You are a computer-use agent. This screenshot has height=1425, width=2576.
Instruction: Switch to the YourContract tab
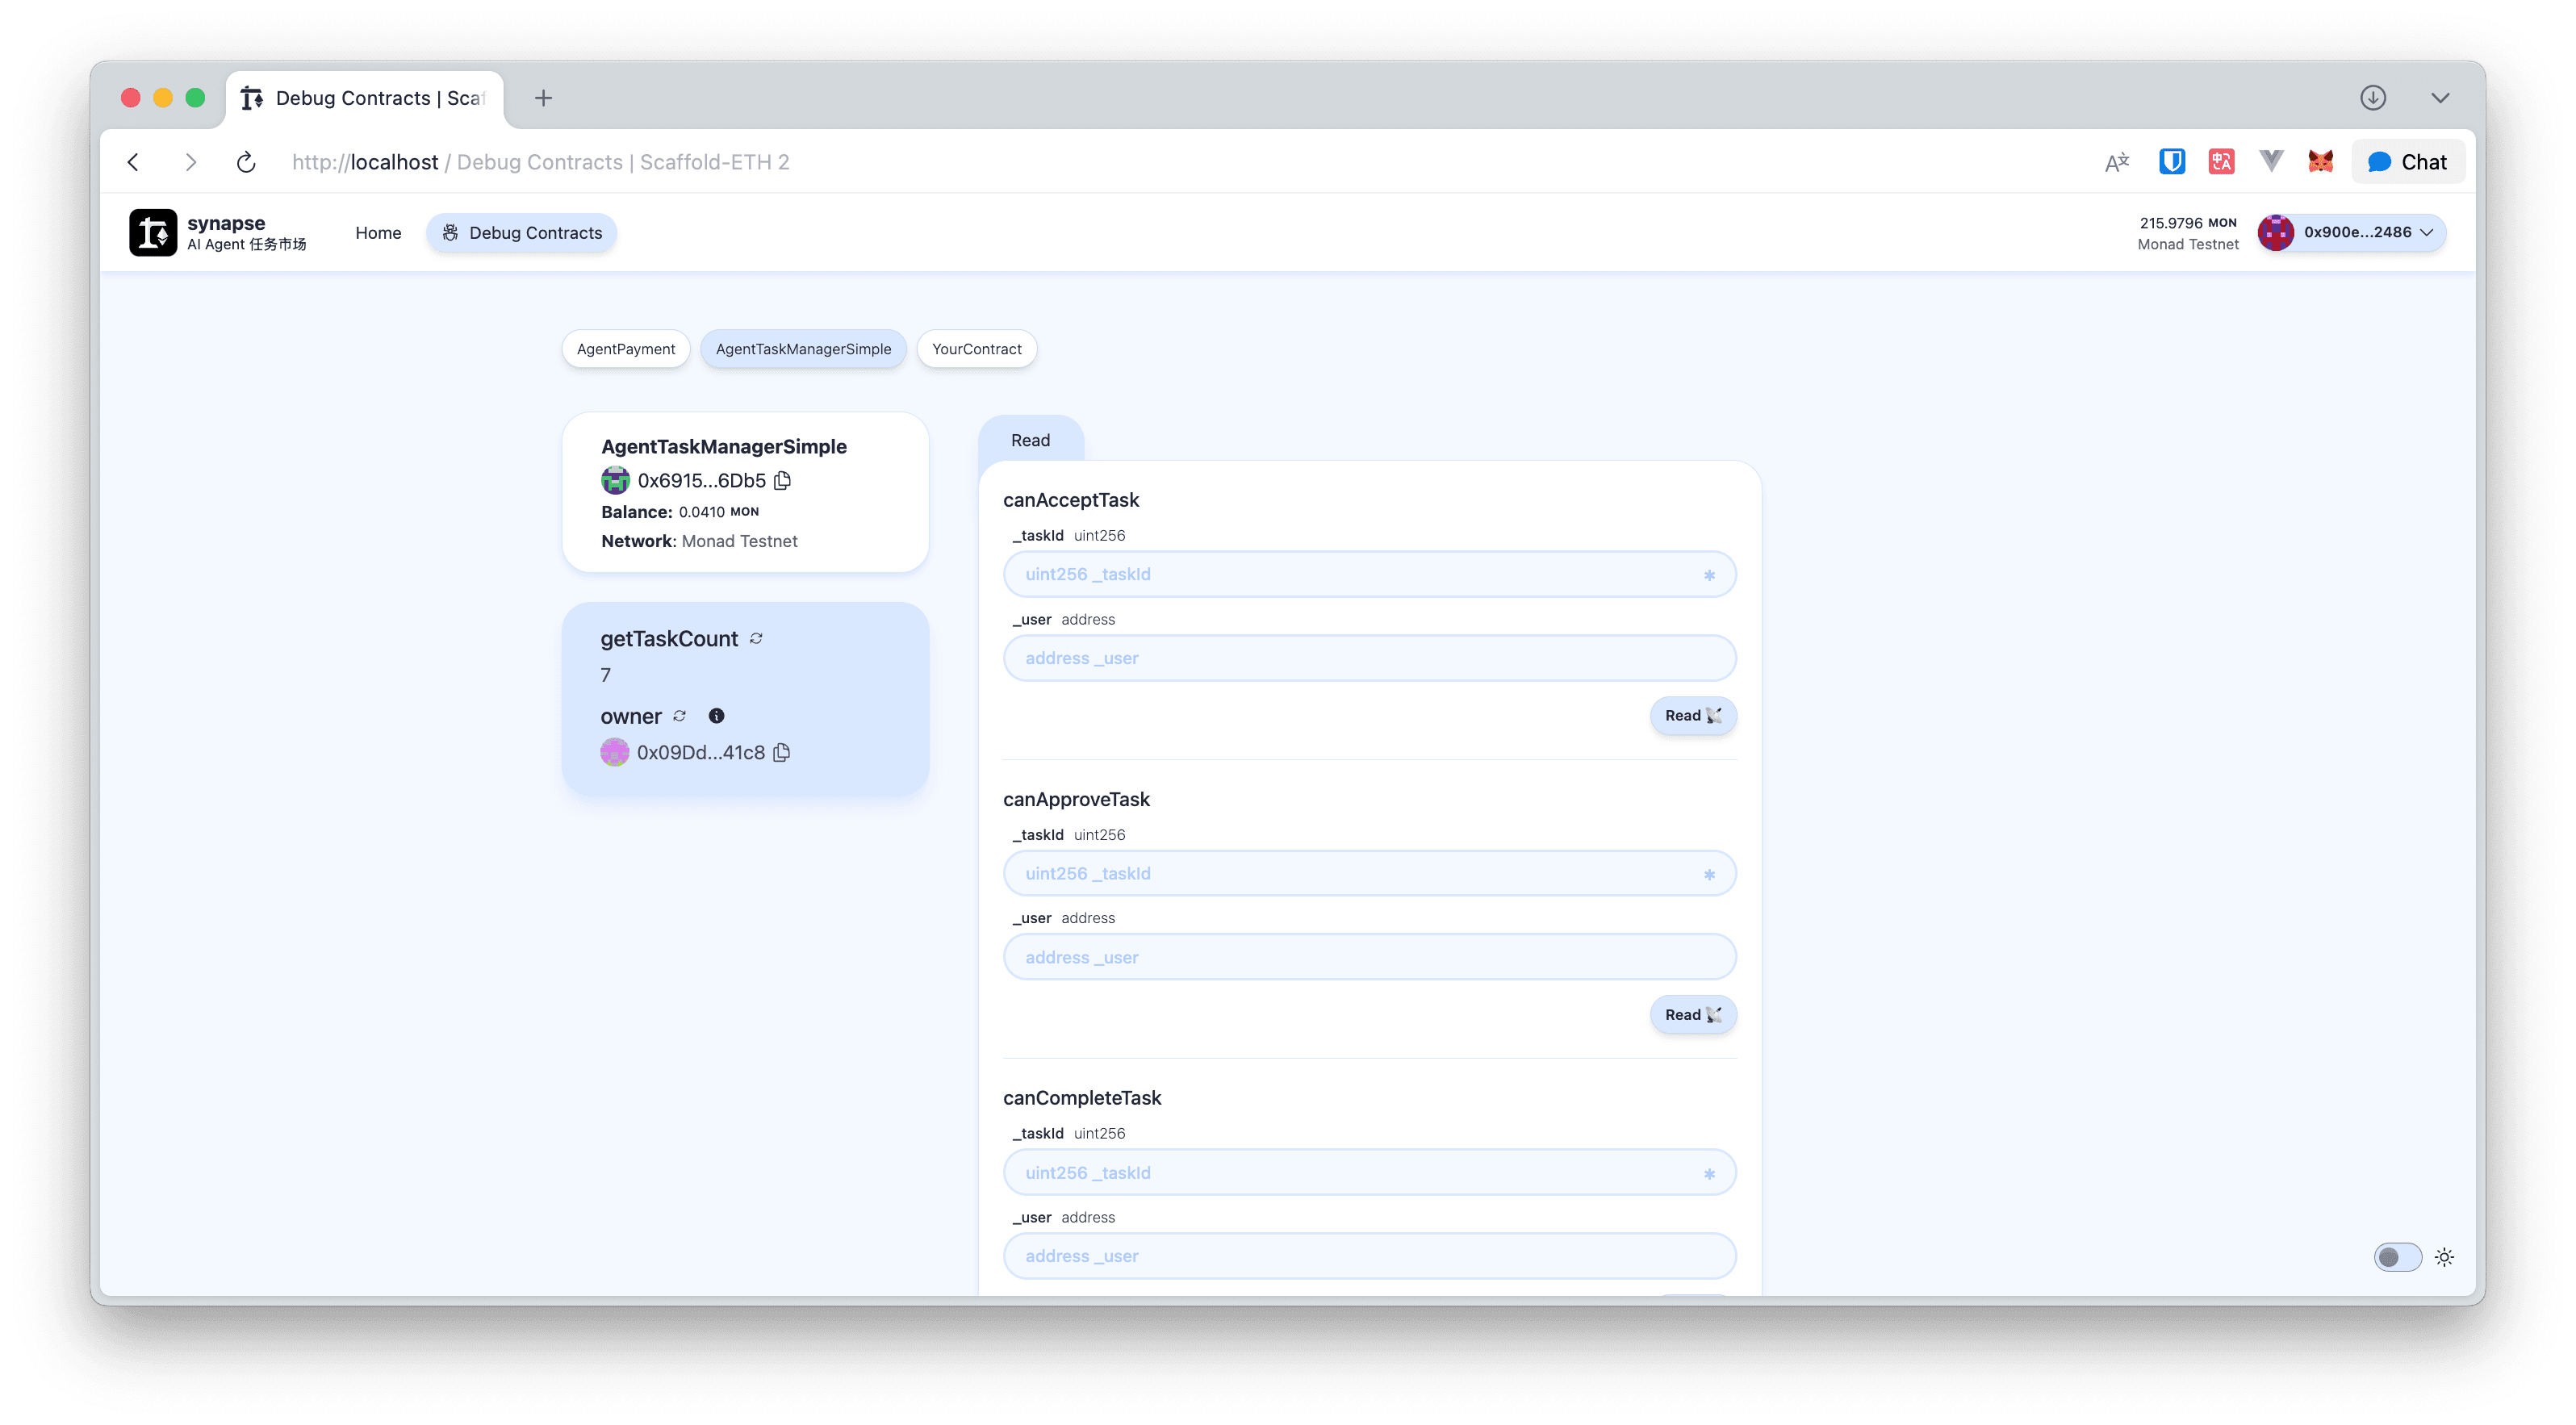(976, 349)
